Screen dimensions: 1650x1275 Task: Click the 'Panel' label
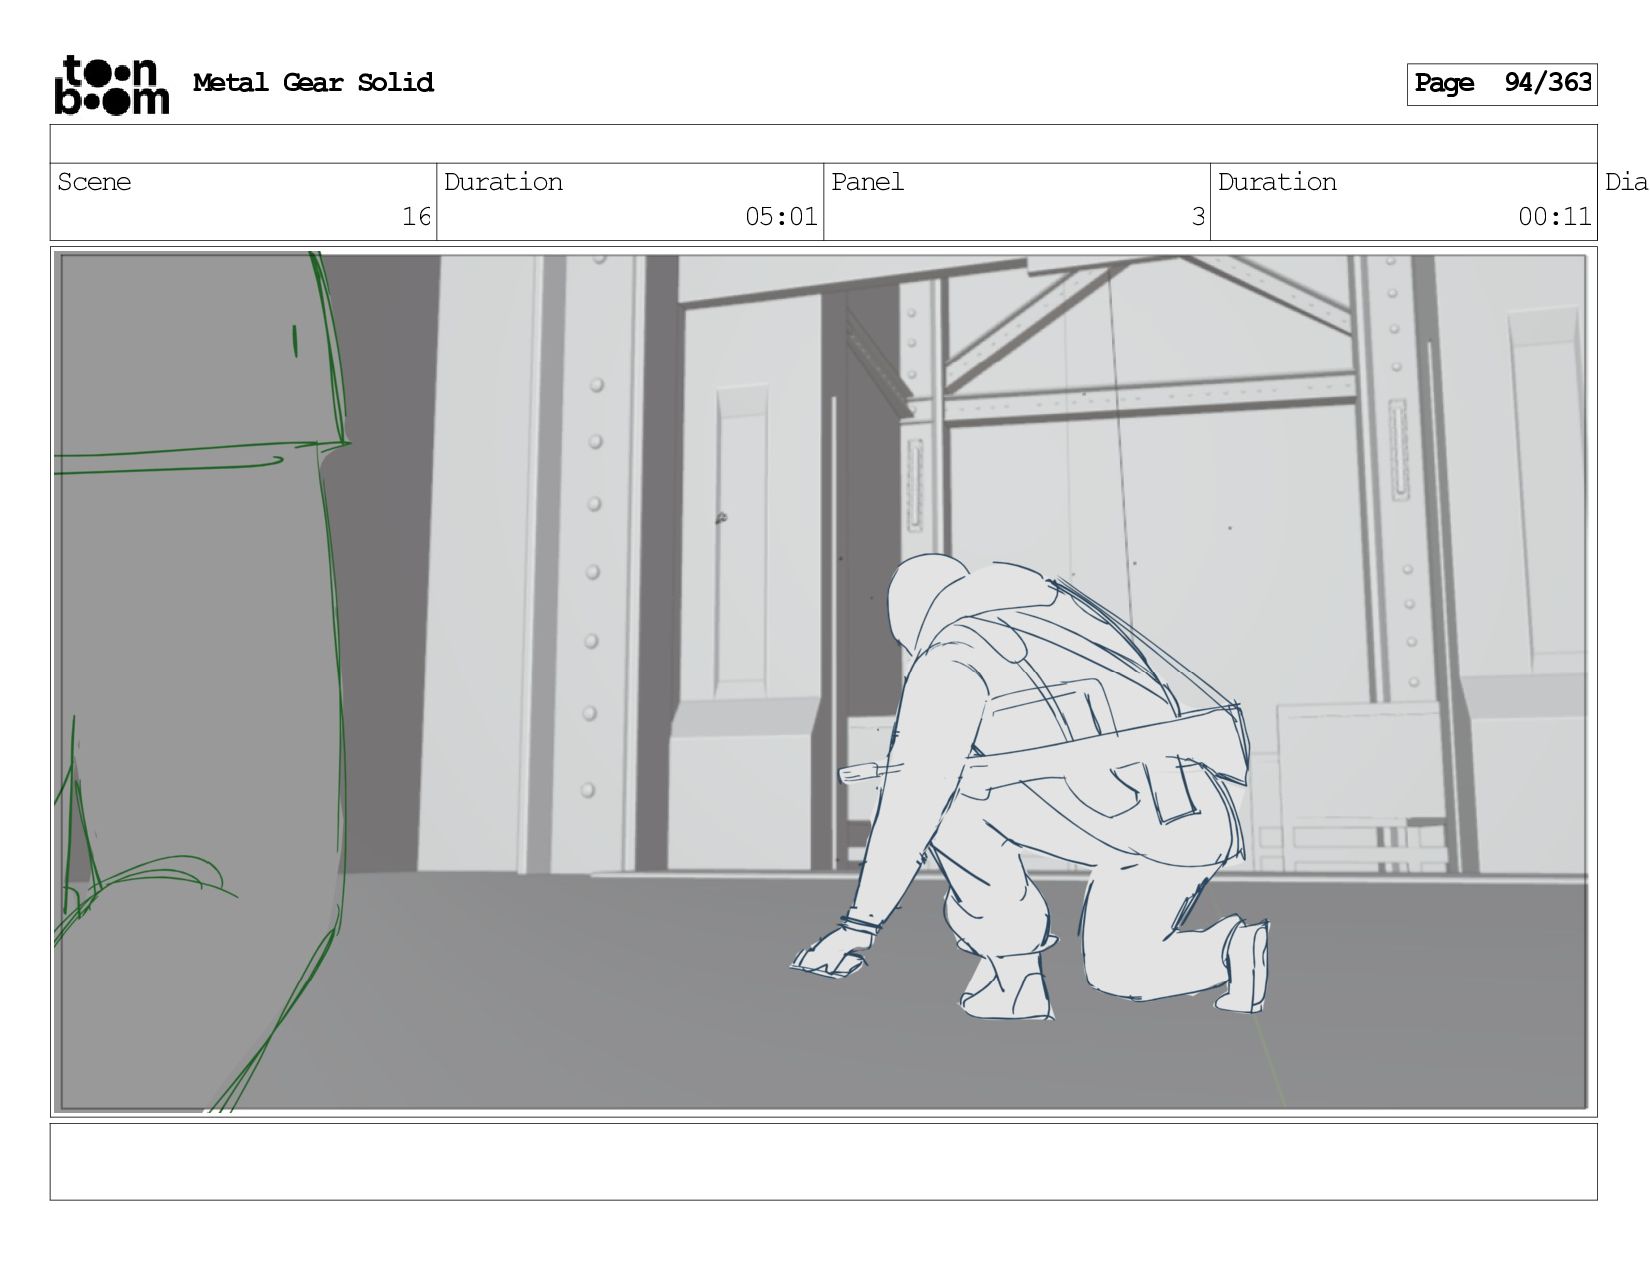click(867, 182)
